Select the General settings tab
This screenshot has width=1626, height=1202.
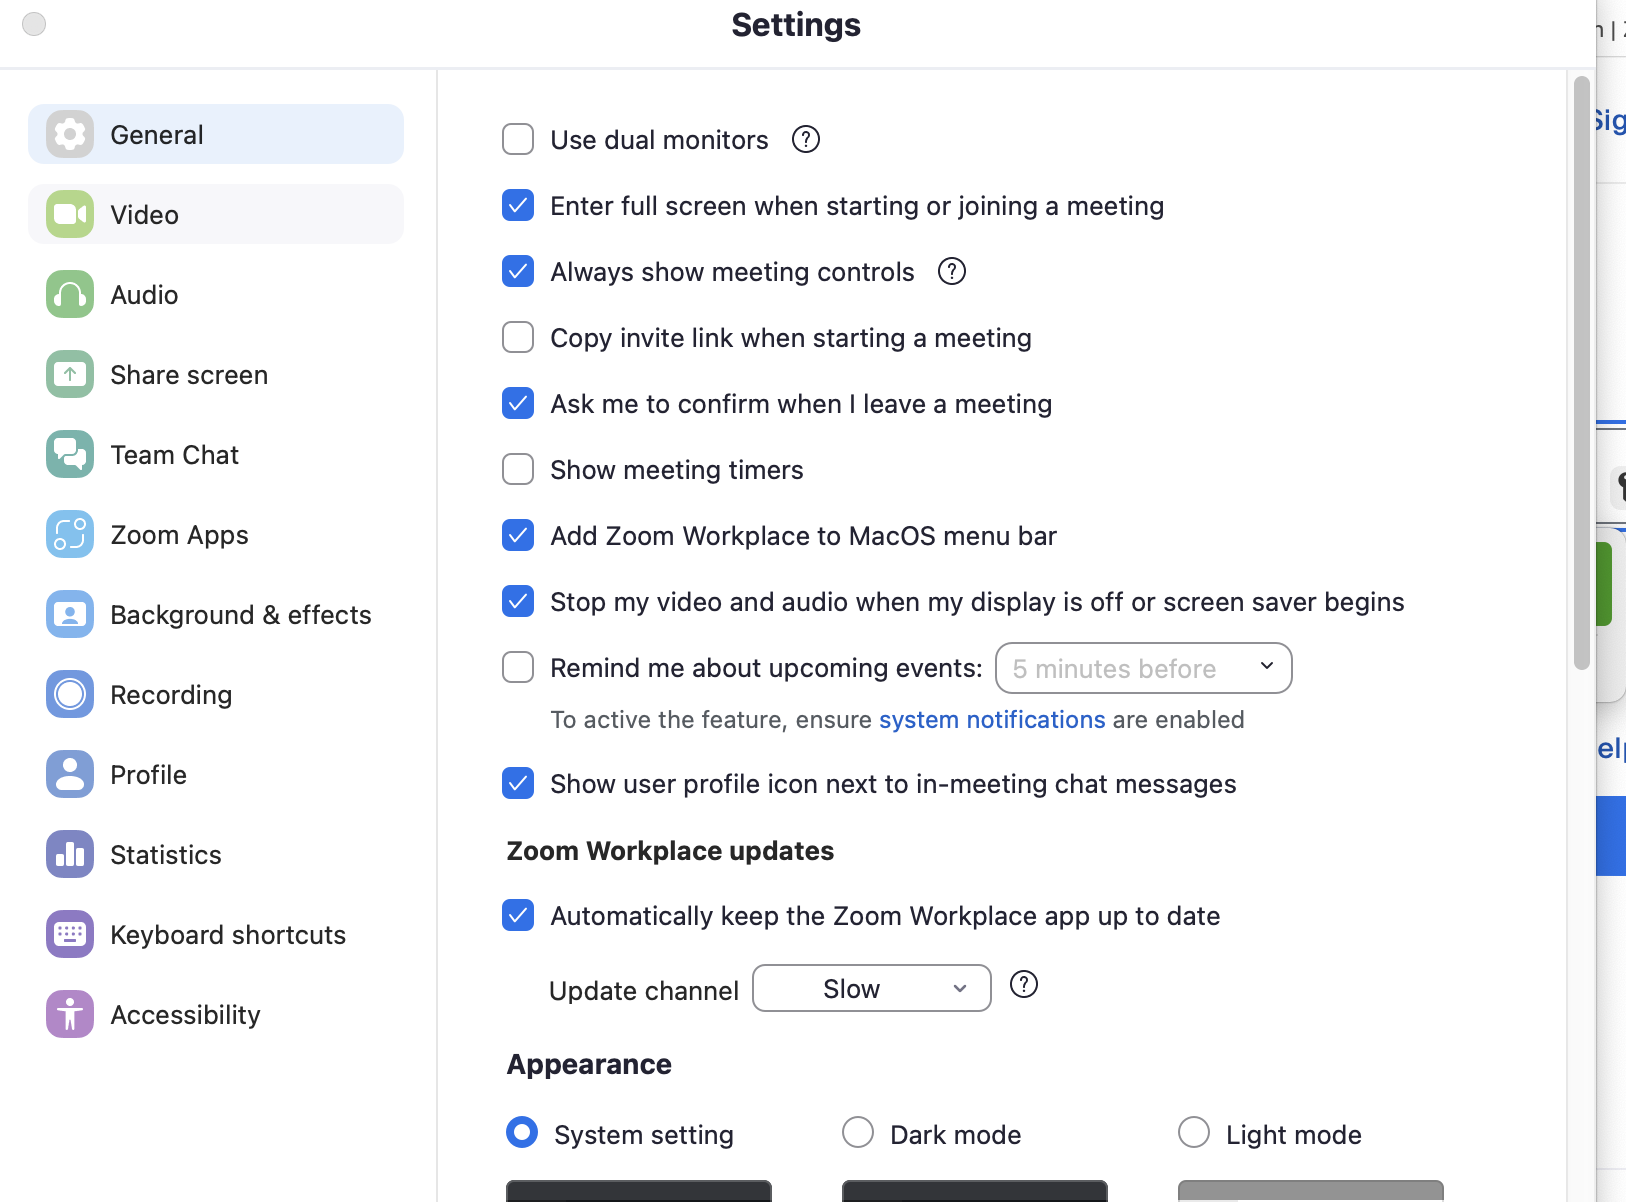(x=157, y=133)
